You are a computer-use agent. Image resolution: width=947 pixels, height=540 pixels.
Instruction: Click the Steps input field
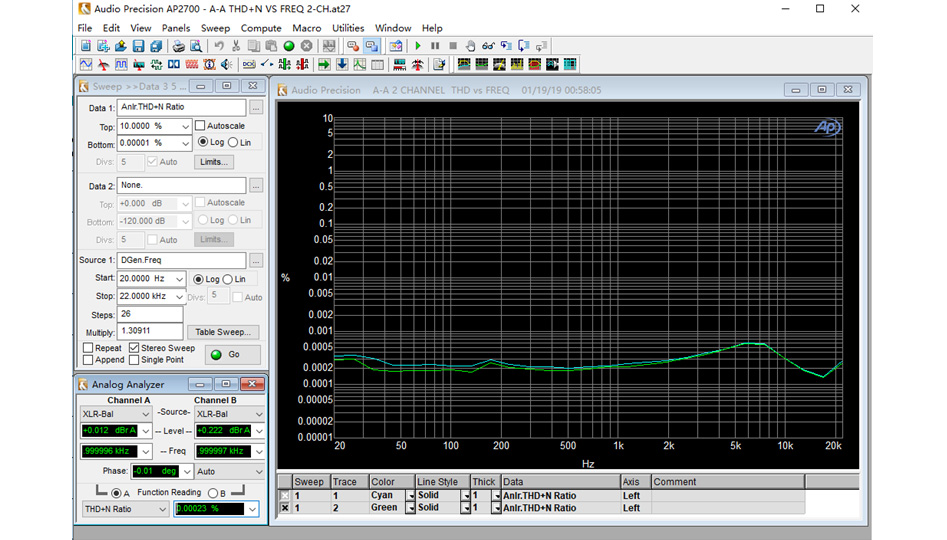click(150, 314)
